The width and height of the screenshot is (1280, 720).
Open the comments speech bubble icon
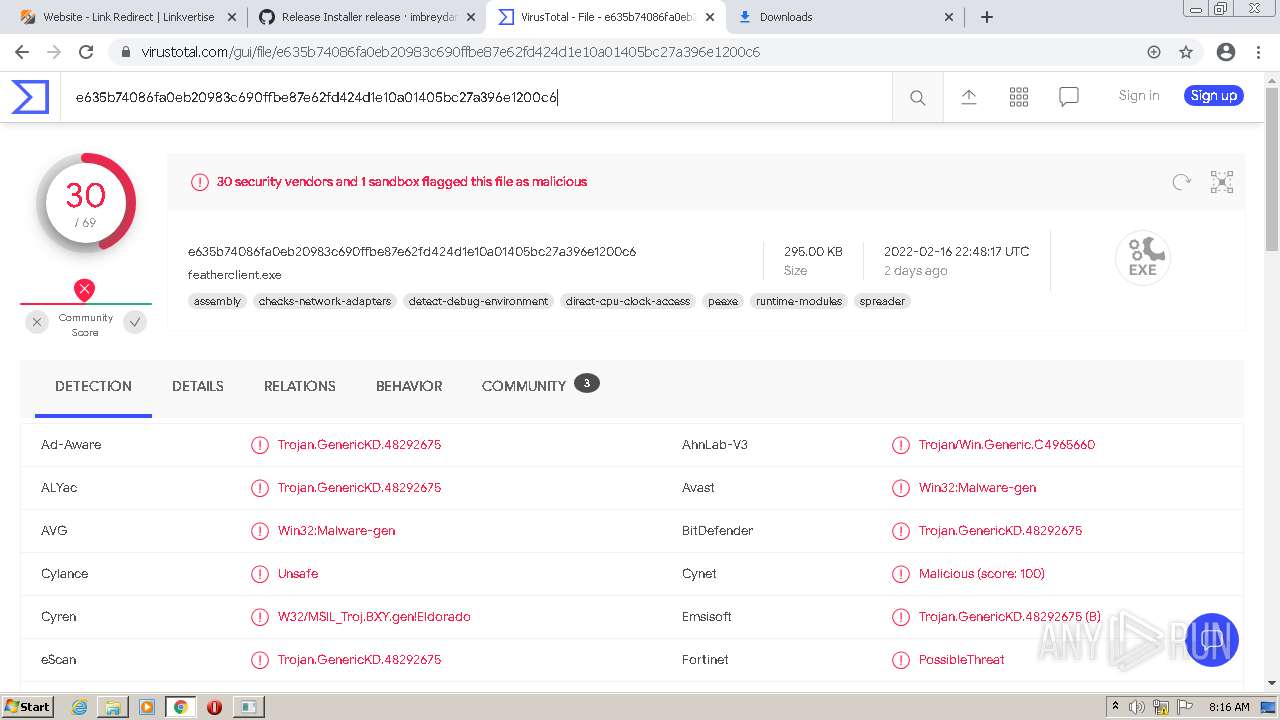pos(1069,97)
